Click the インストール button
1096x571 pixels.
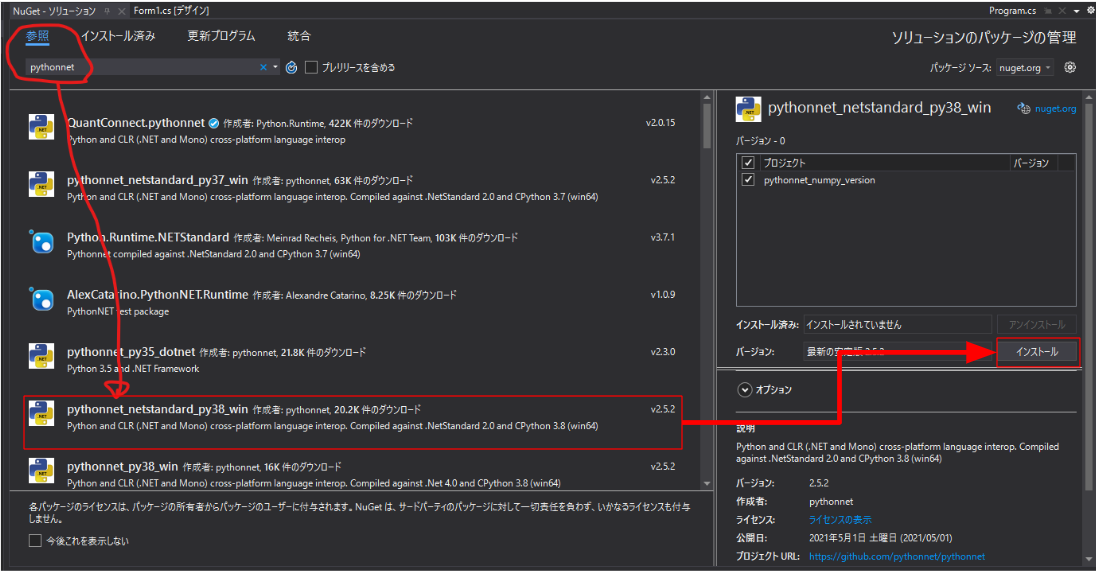click(x=1037, y=352)
